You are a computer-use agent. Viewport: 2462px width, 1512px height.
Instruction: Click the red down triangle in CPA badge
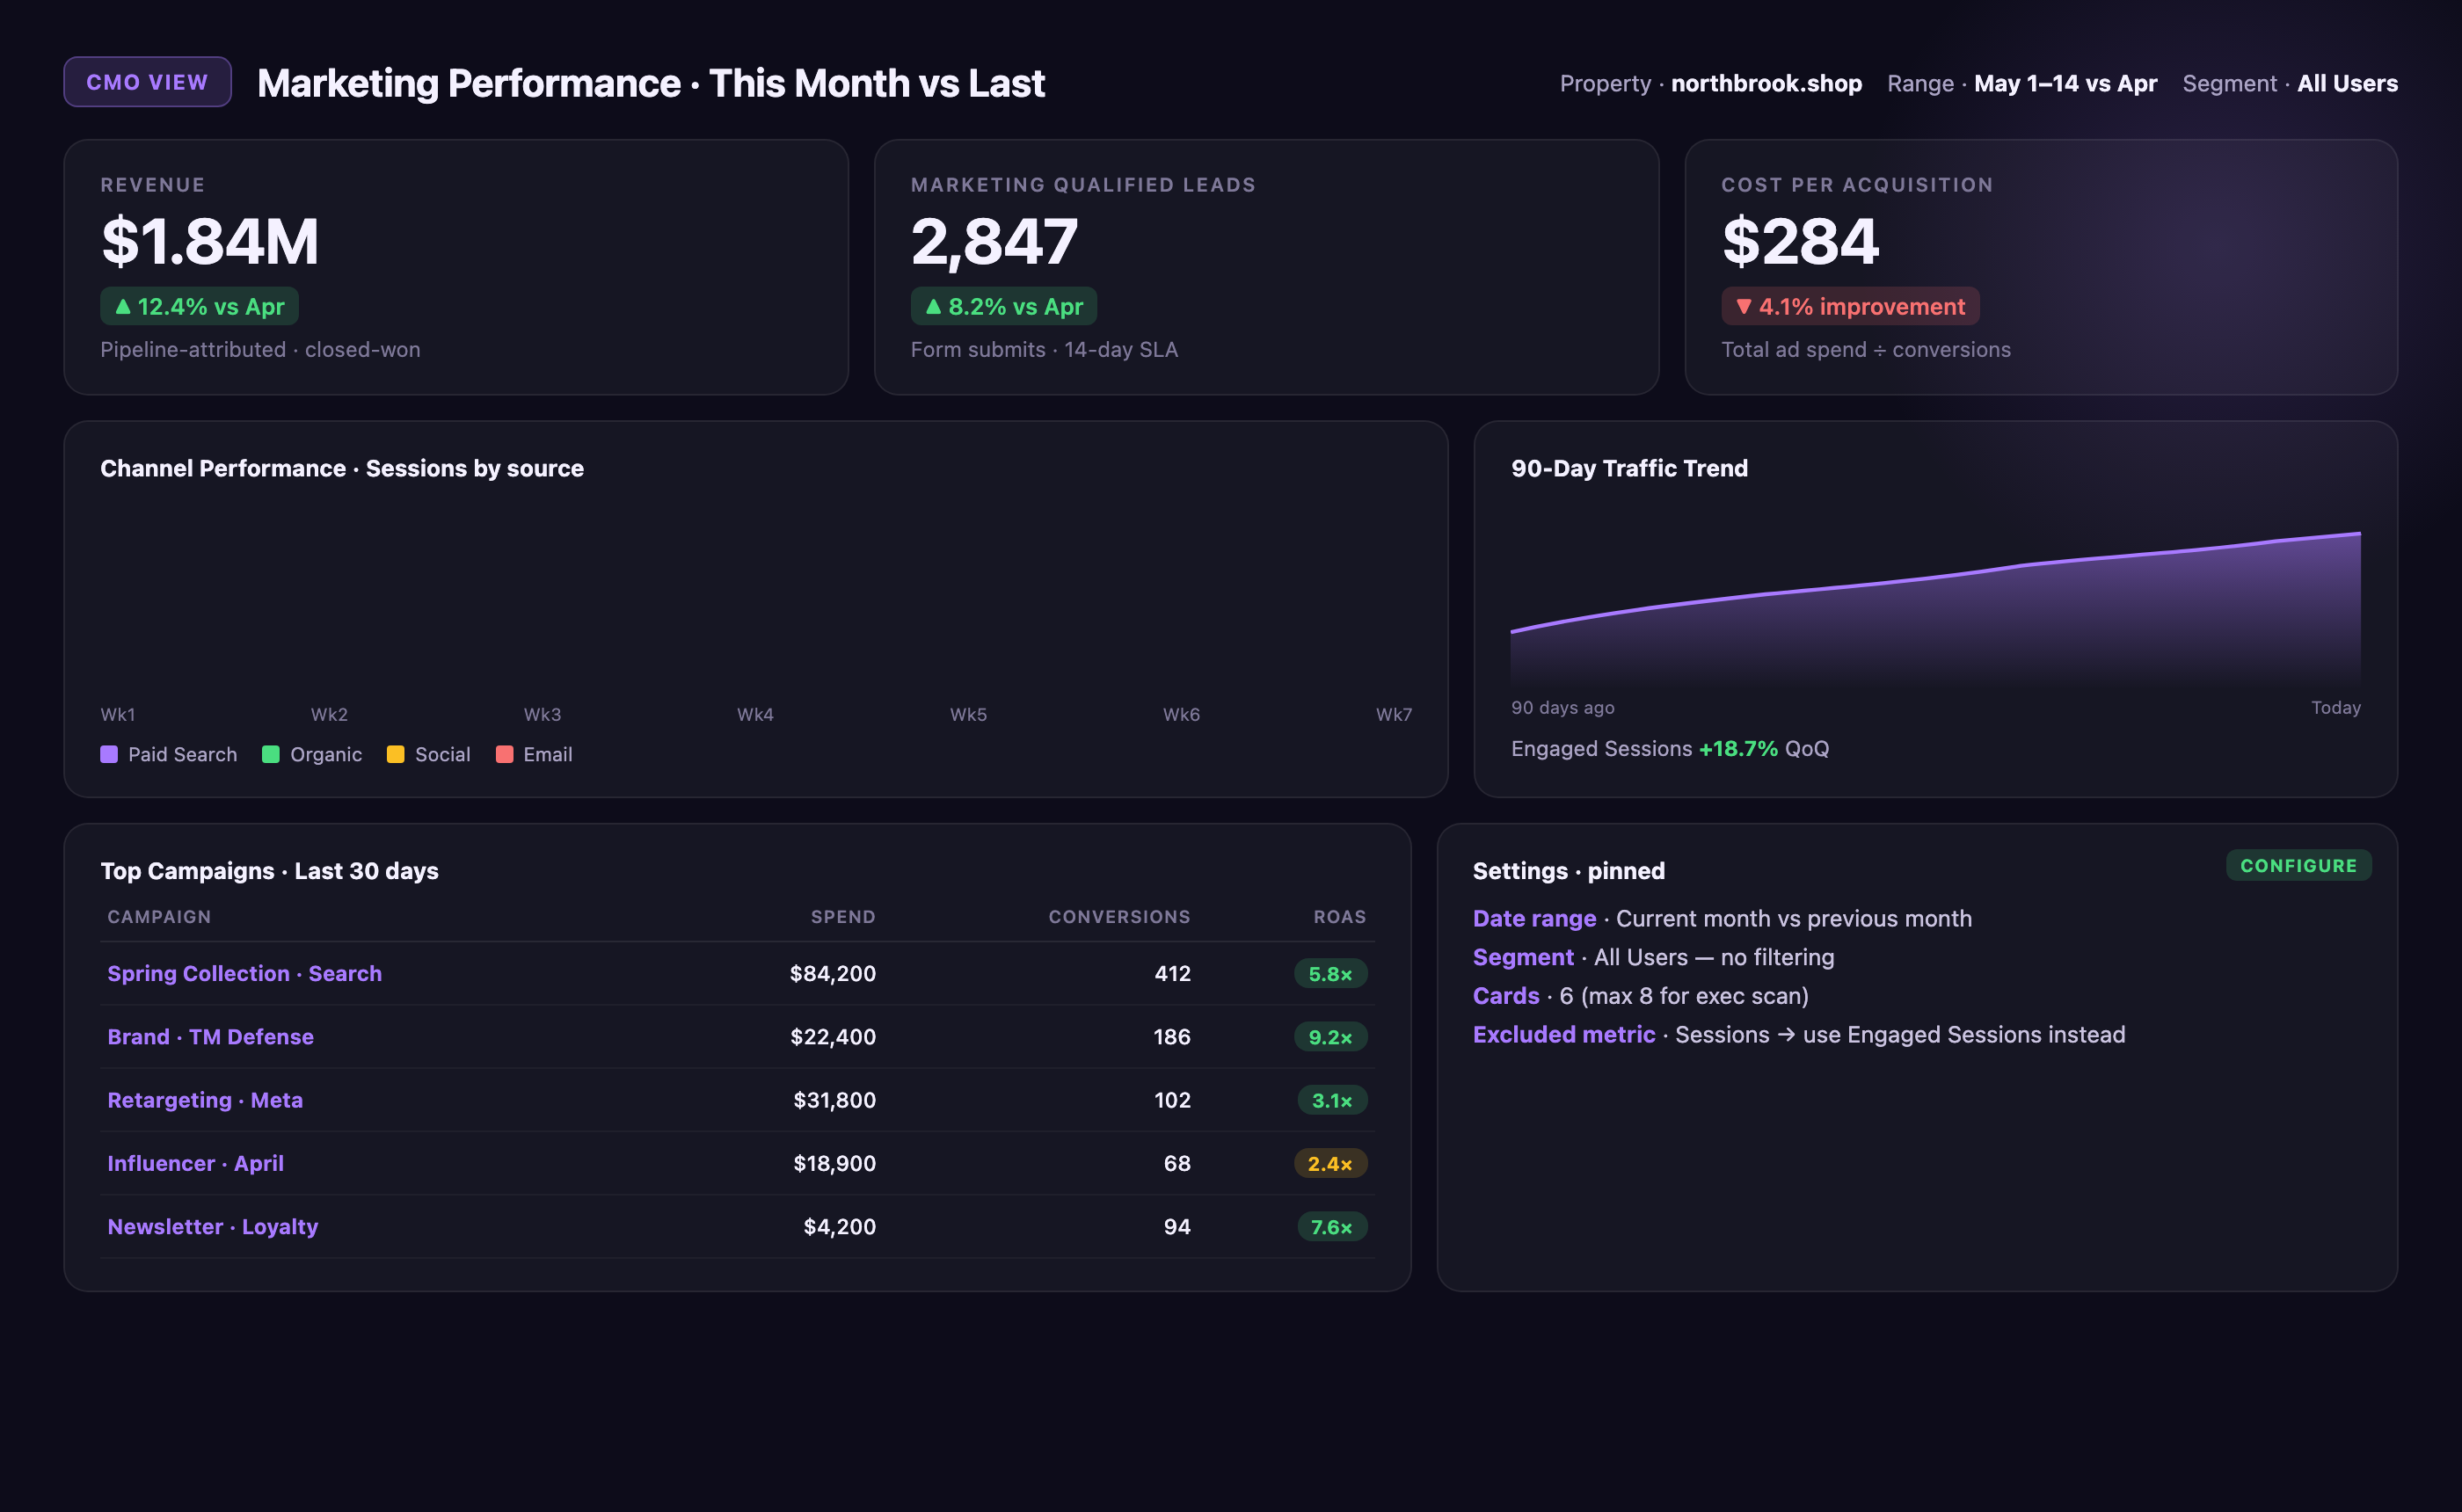point(1743,306)
